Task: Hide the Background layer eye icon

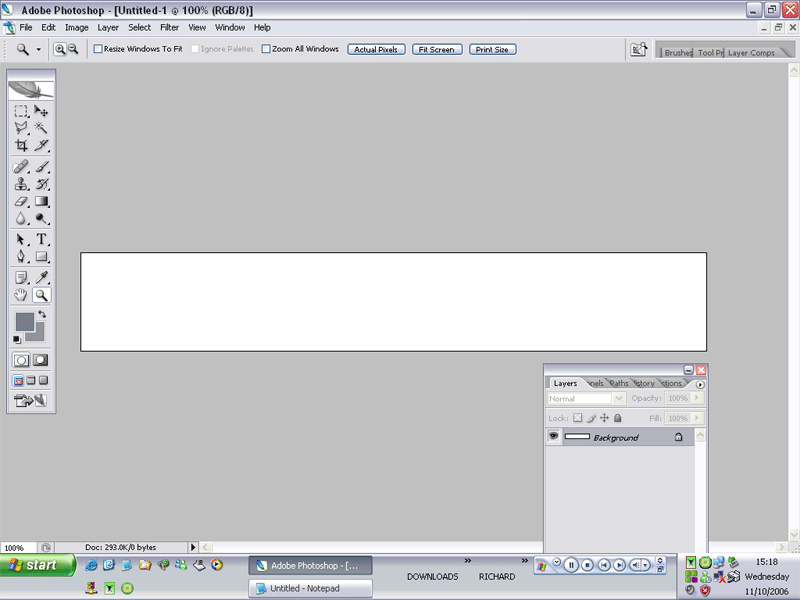Action: coord(554,436)
